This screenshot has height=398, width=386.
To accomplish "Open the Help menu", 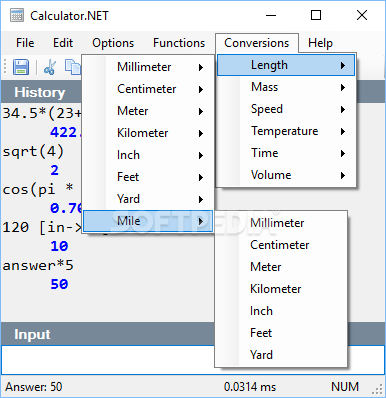I will click(x=320, y=43).
